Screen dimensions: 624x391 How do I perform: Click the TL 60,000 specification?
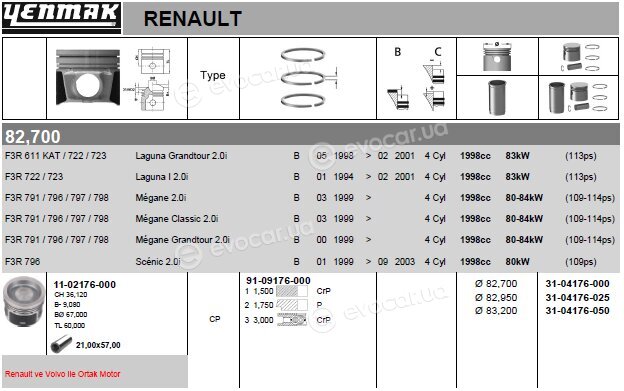click(70, 325)
